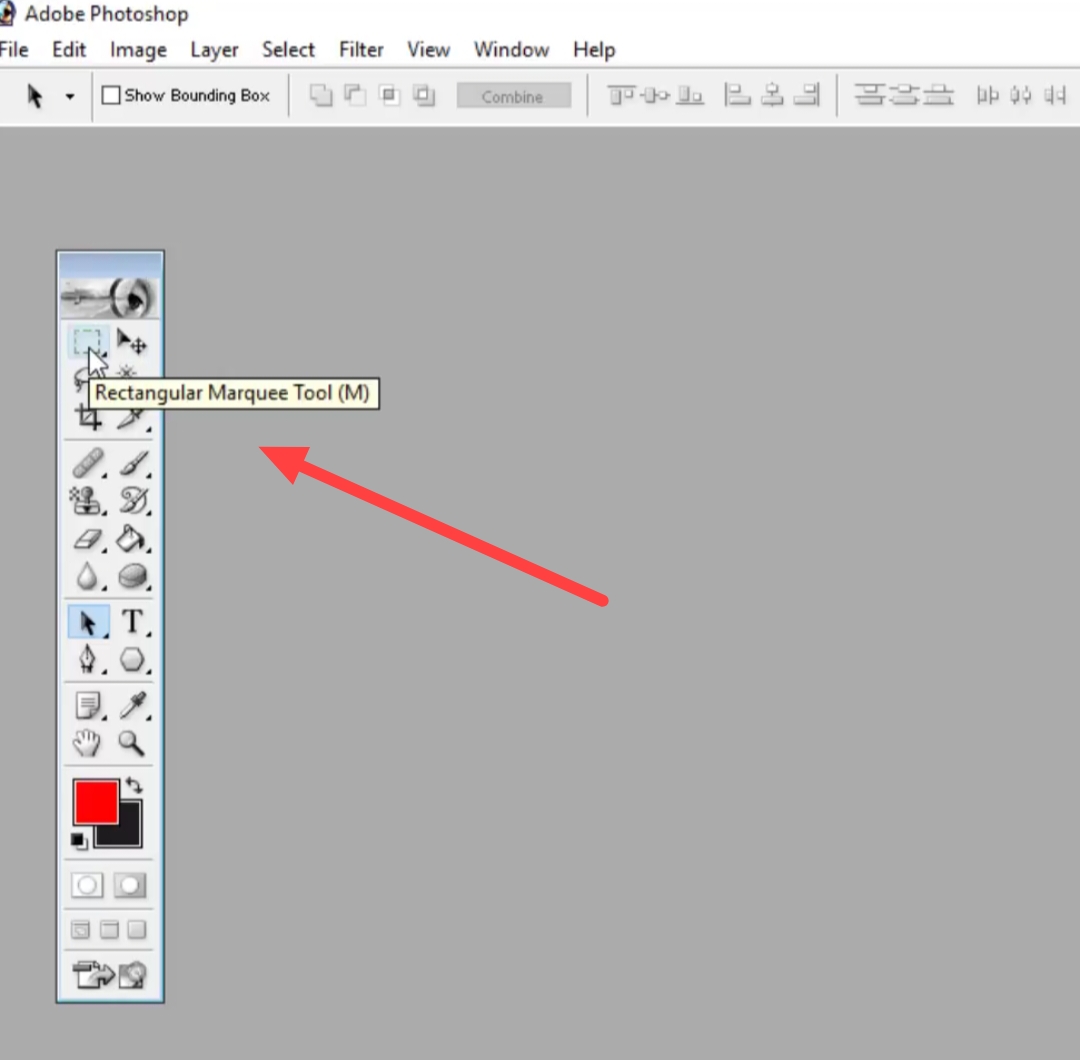Choose the Healing Brush bandage tool
This screenshot has height=1060, width=1080.
88,463
